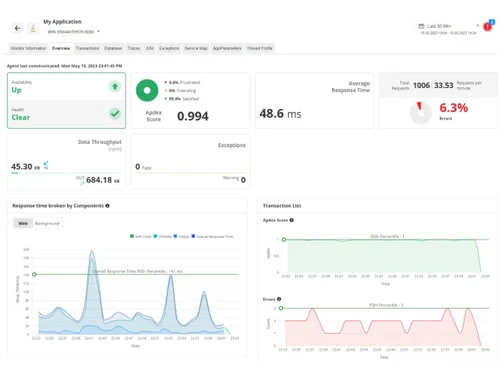500x375 pixels.
Task: Open the AppParameters tab
Action: pyautogui.click(x=227, y=48)
